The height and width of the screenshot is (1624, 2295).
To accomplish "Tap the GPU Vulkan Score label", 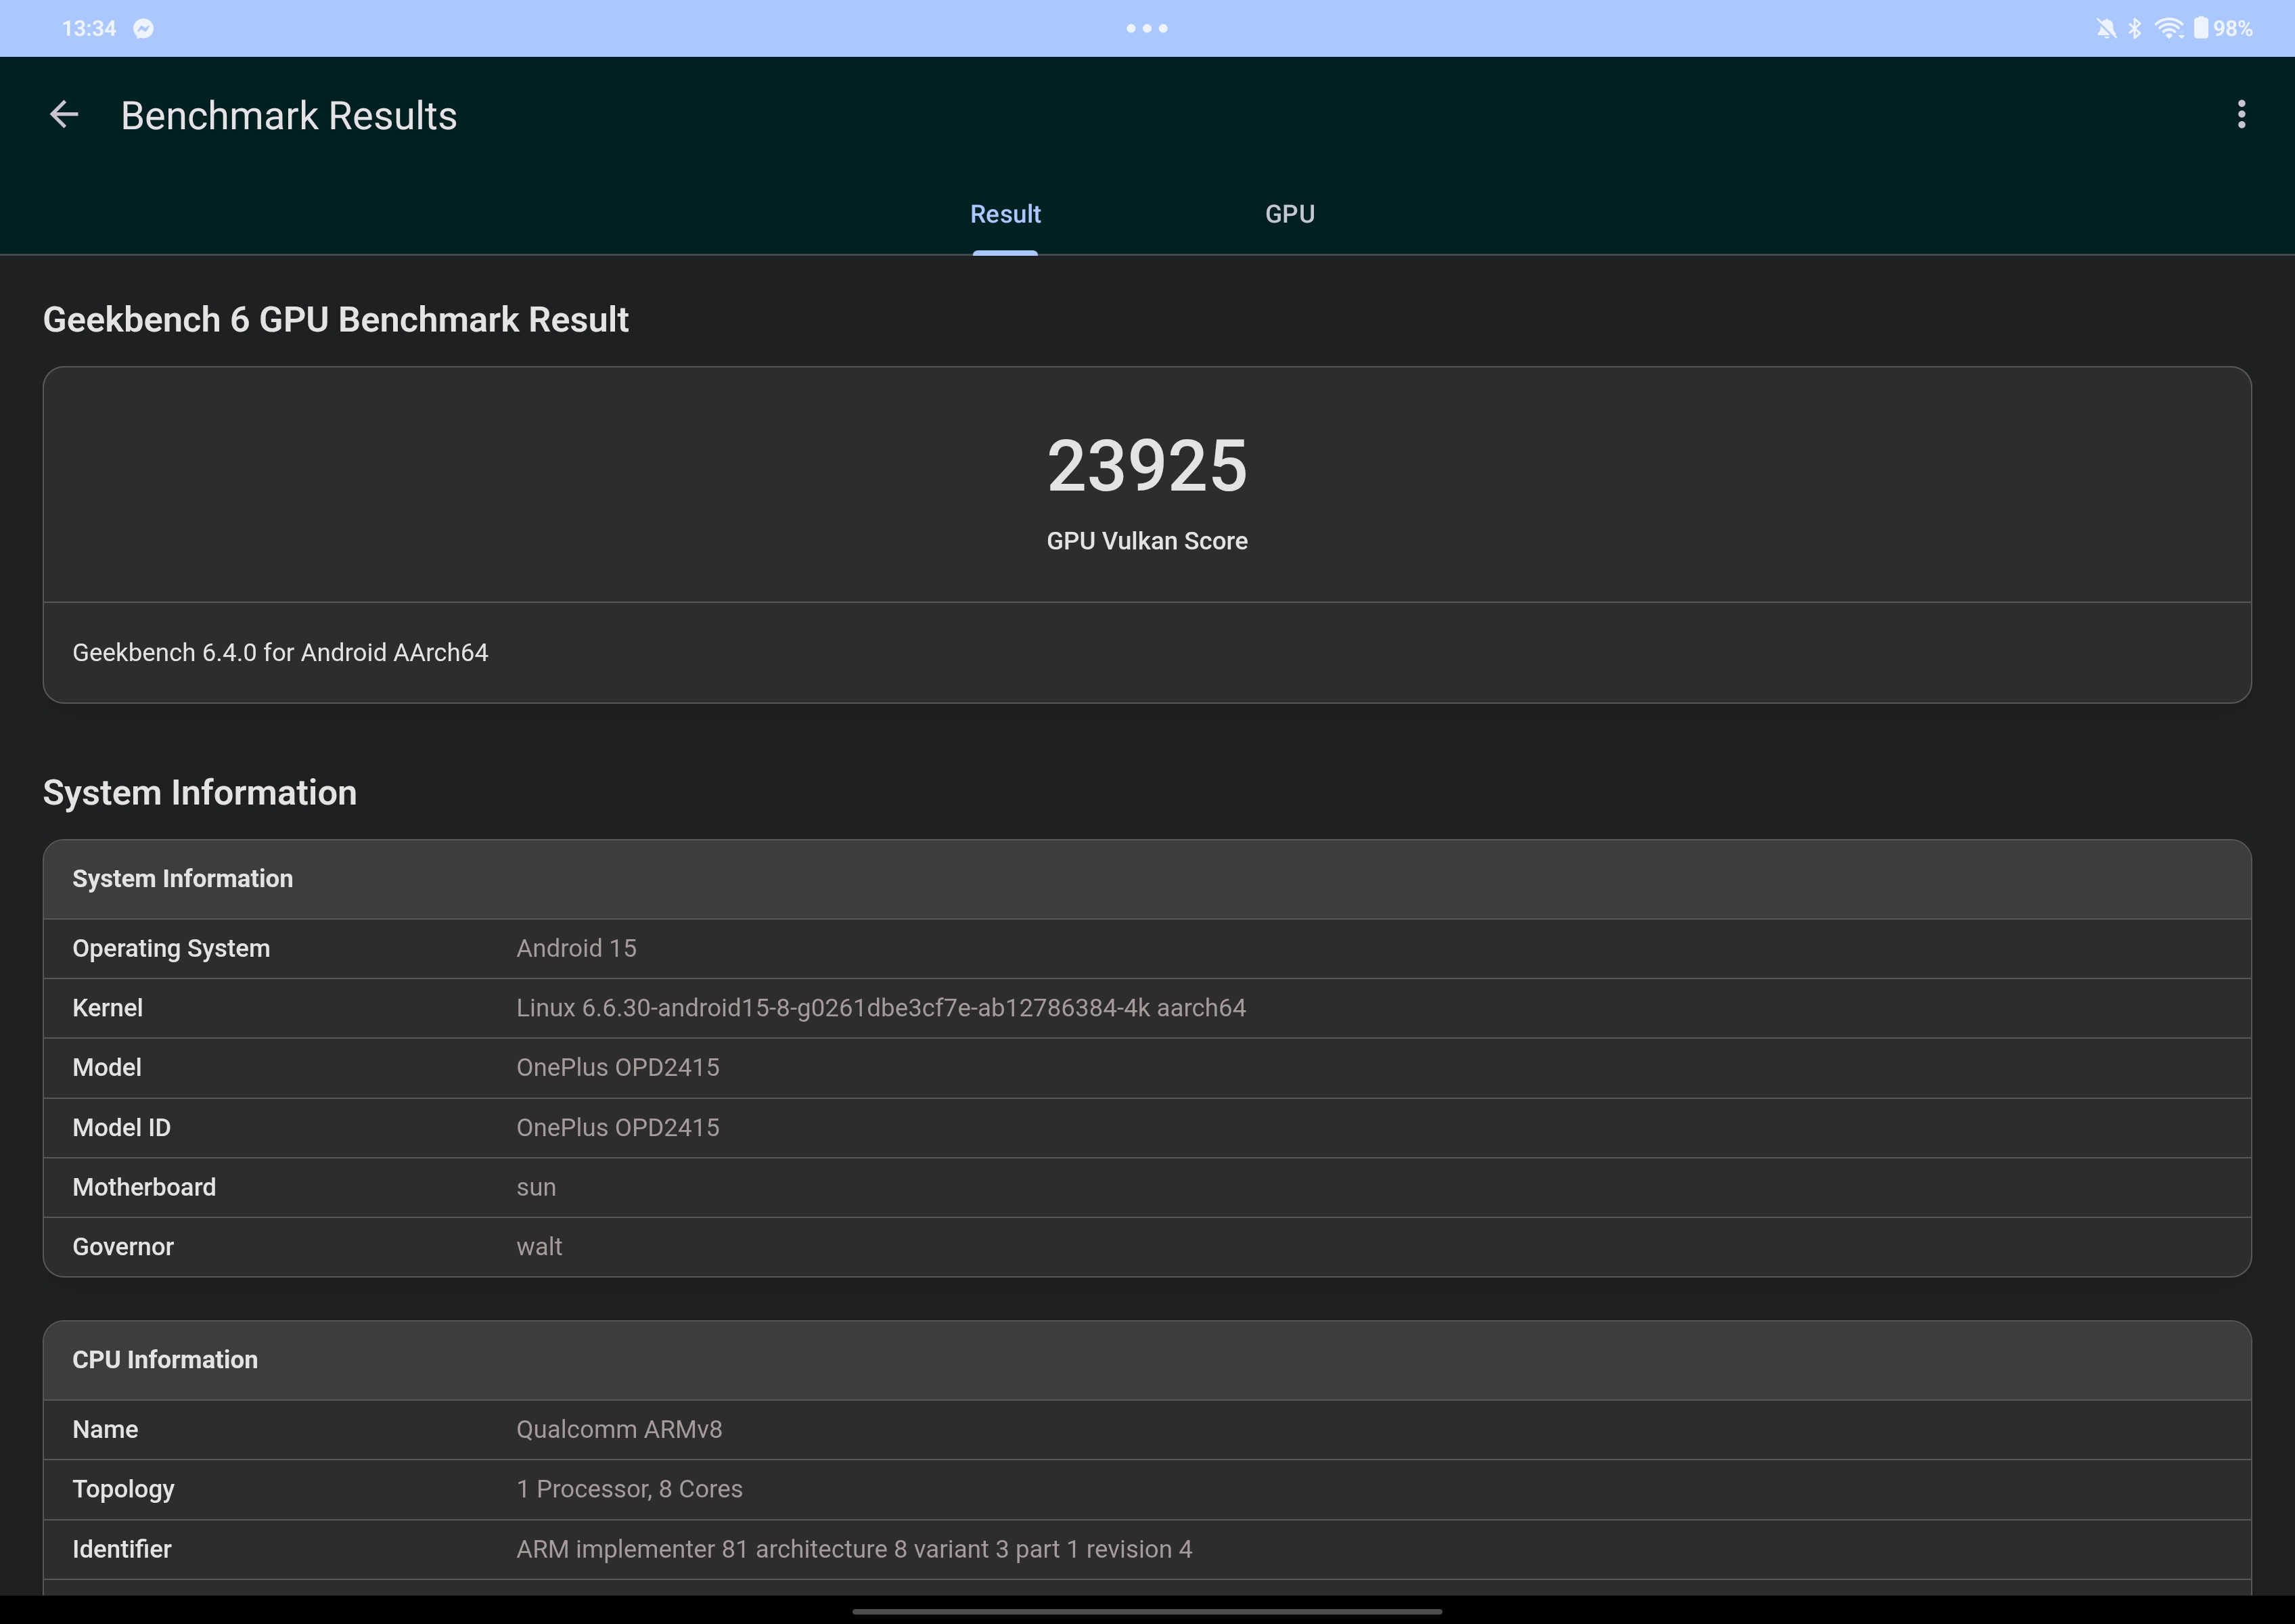I will coord(1147,541).
